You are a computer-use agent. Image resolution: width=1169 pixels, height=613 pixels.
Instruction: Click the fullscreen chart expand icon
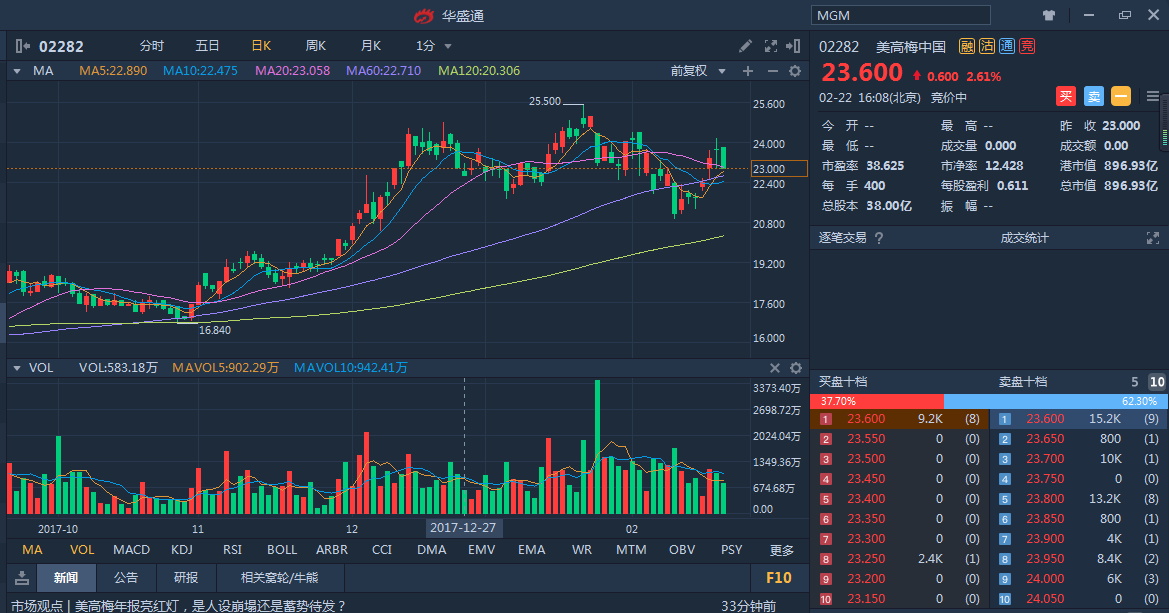tap(771, 46)
